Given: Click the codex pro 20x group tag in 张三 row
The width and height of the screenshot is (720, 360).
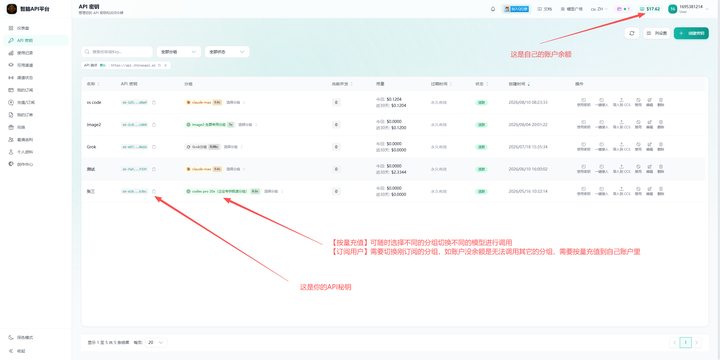Looking at the screenshot, I should (223, 191).
